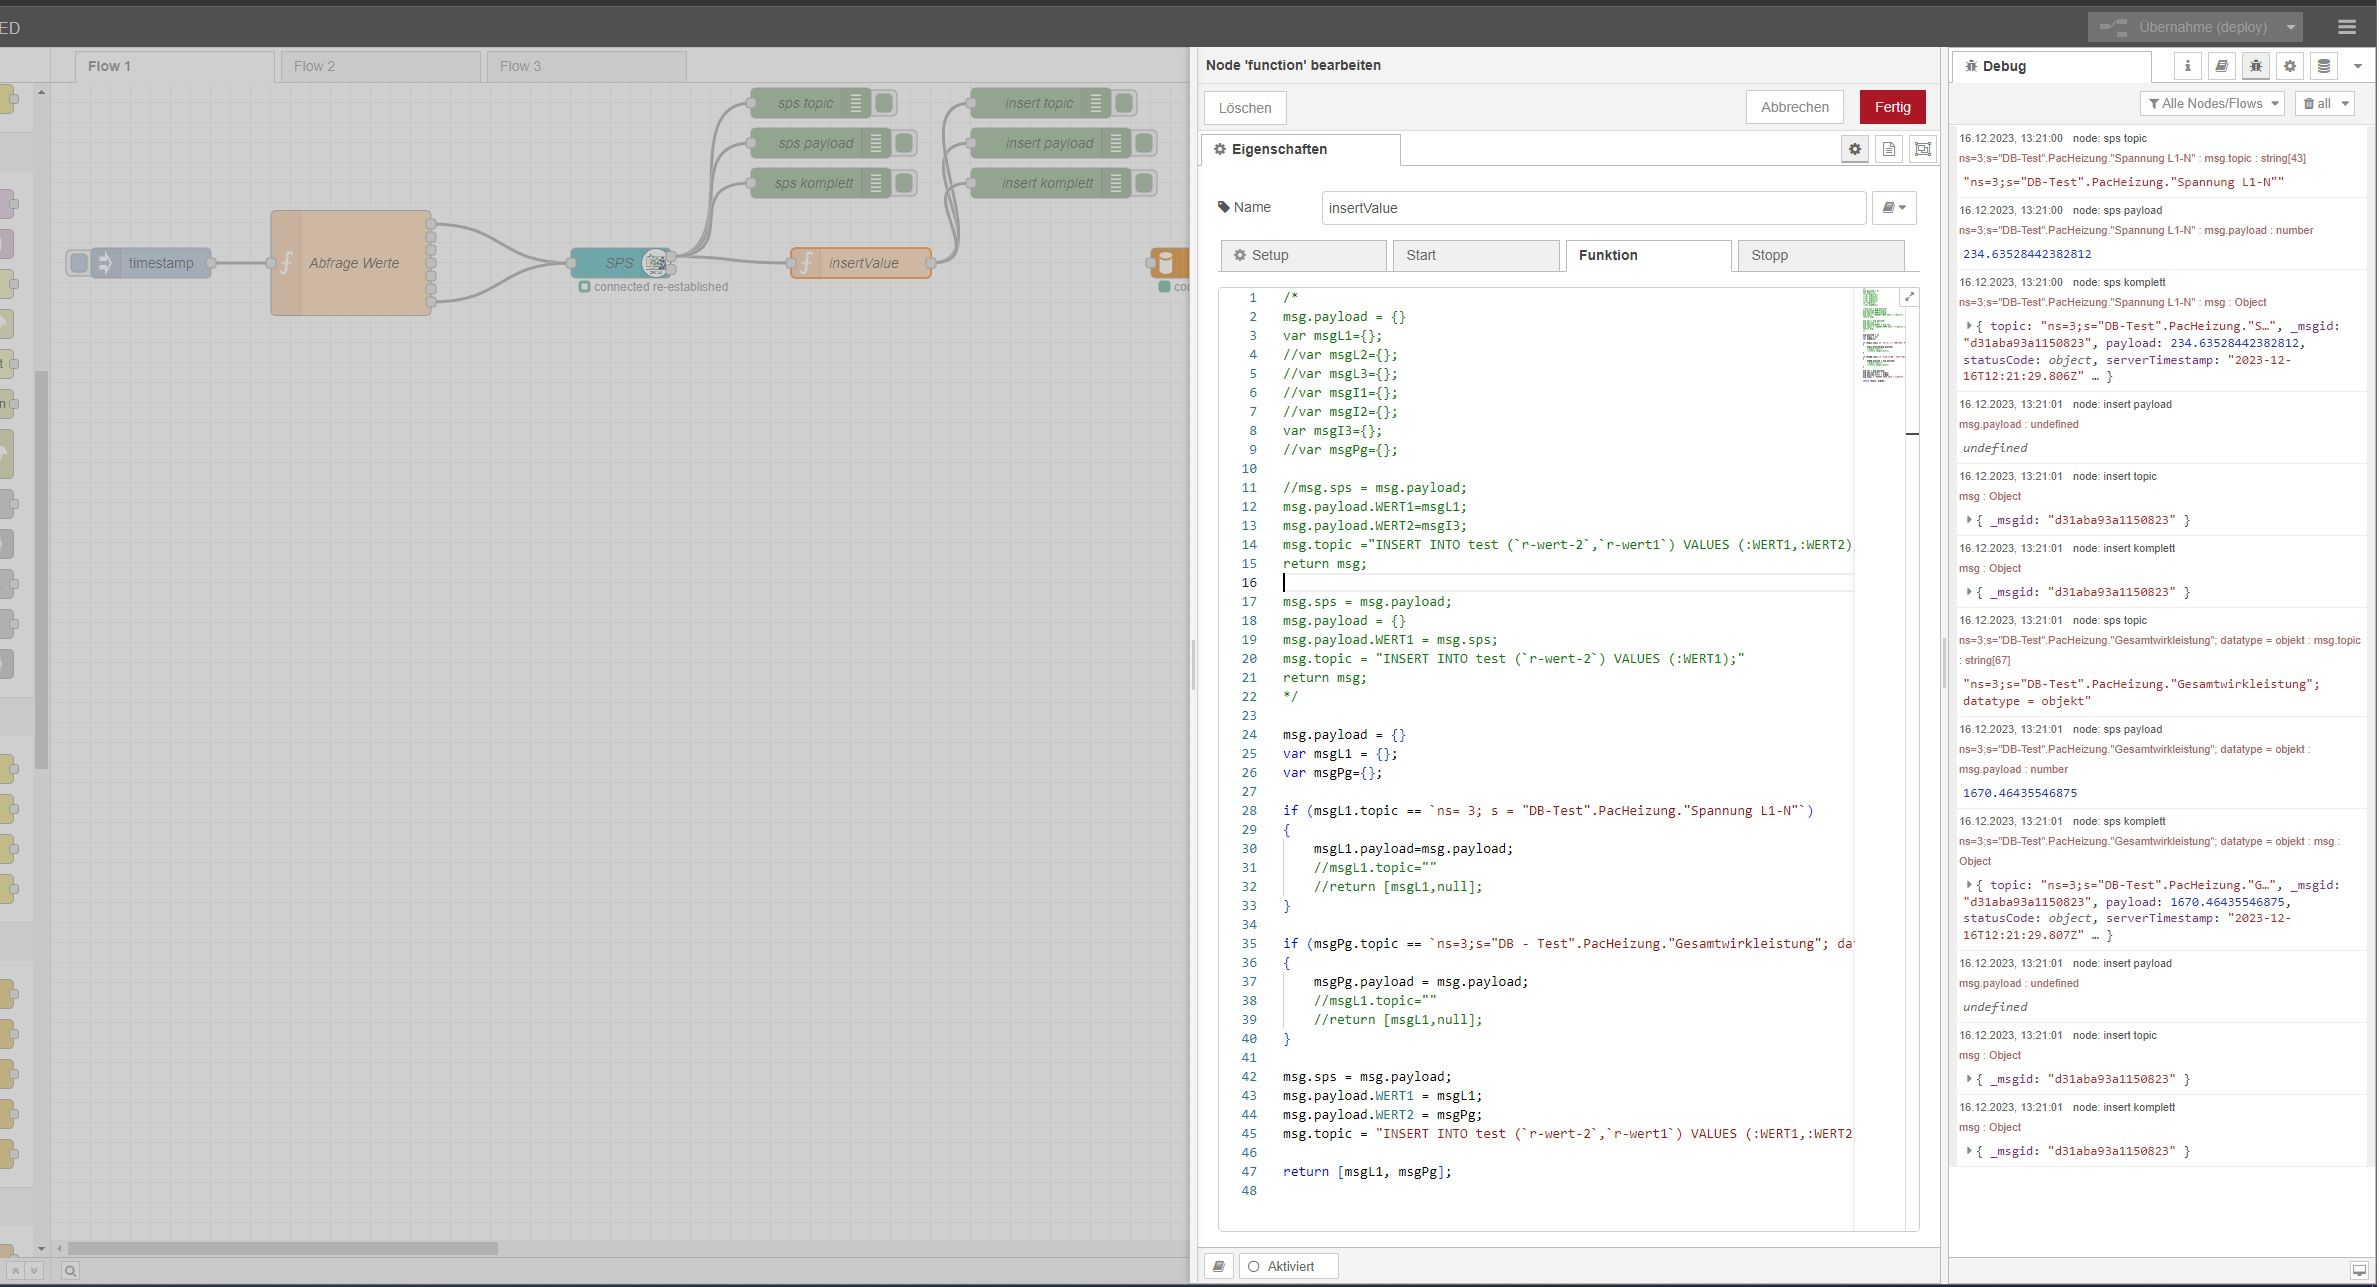Expand the function code editor to fullscreen
This screenshot has width=2380, height=1287.
click(1910, 297)
